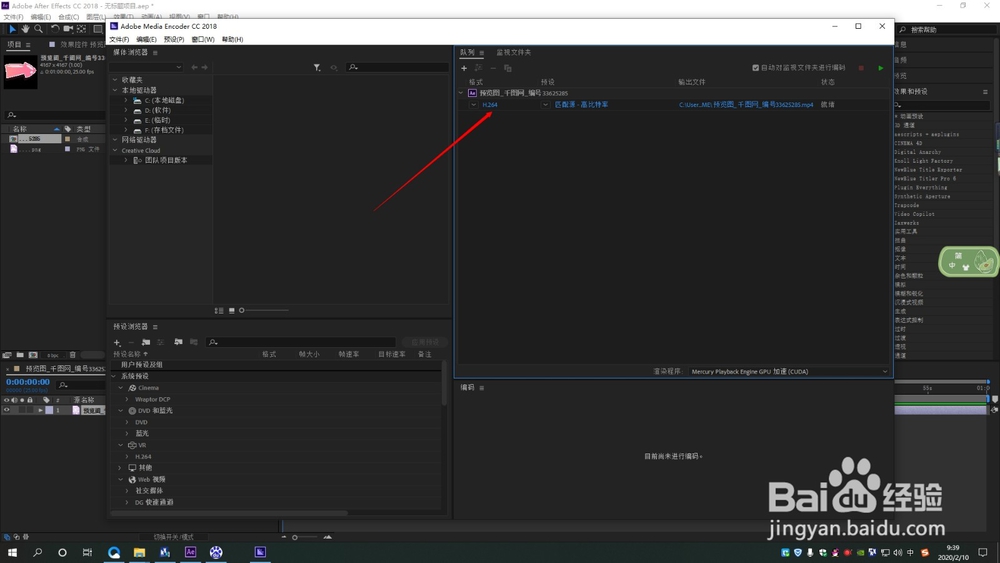Click the output file path .mp4 link
This screenshot has width=1000, height=563.
point(746,105)
